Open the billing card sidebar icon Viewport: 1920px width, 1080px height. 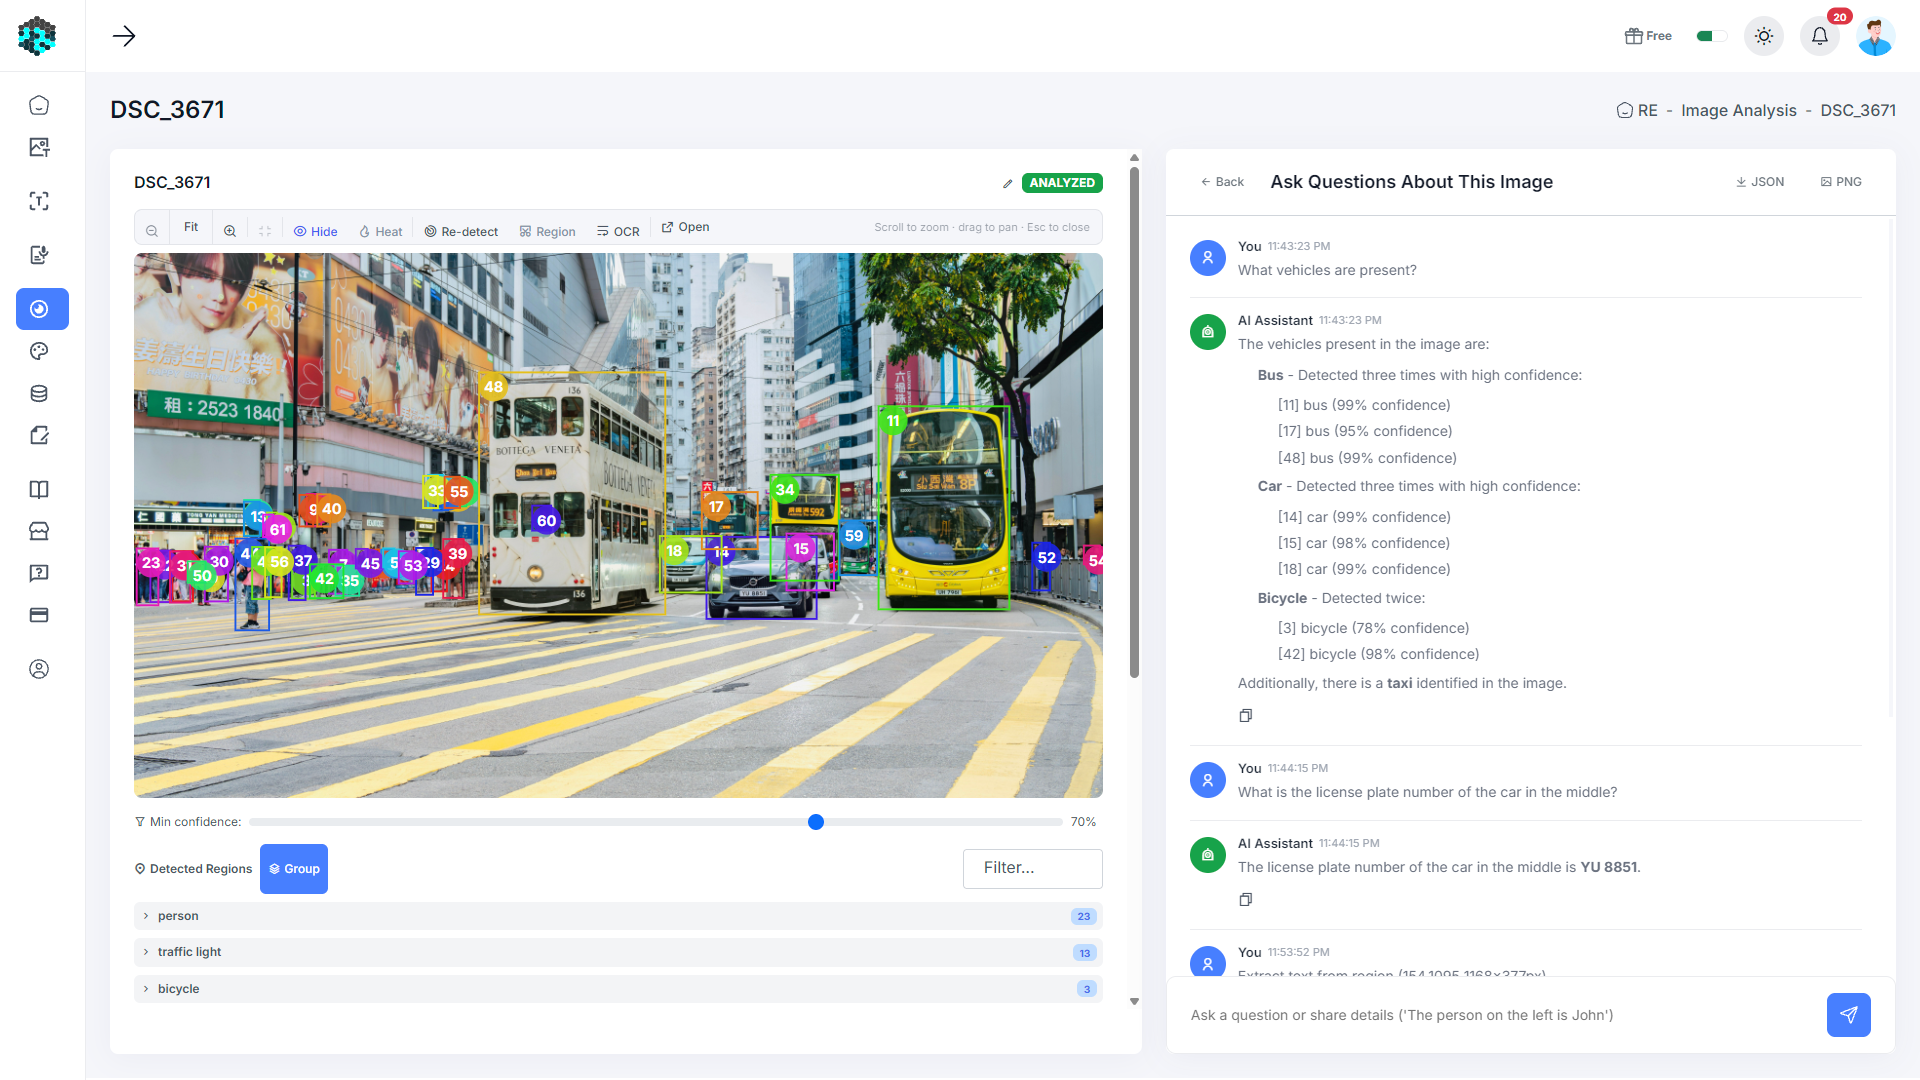[39, 615]
